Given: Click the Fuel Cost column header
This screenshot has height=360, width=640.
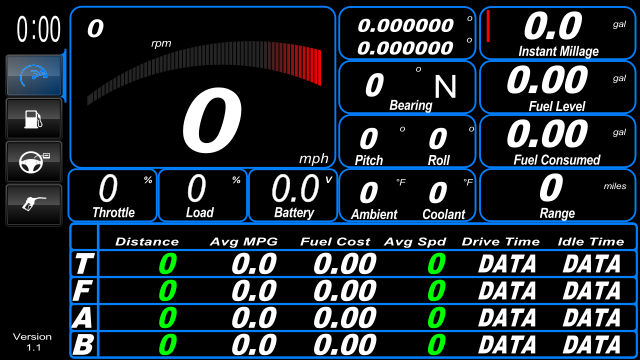Looking at the screenshot, I should [x=335, y=242].
